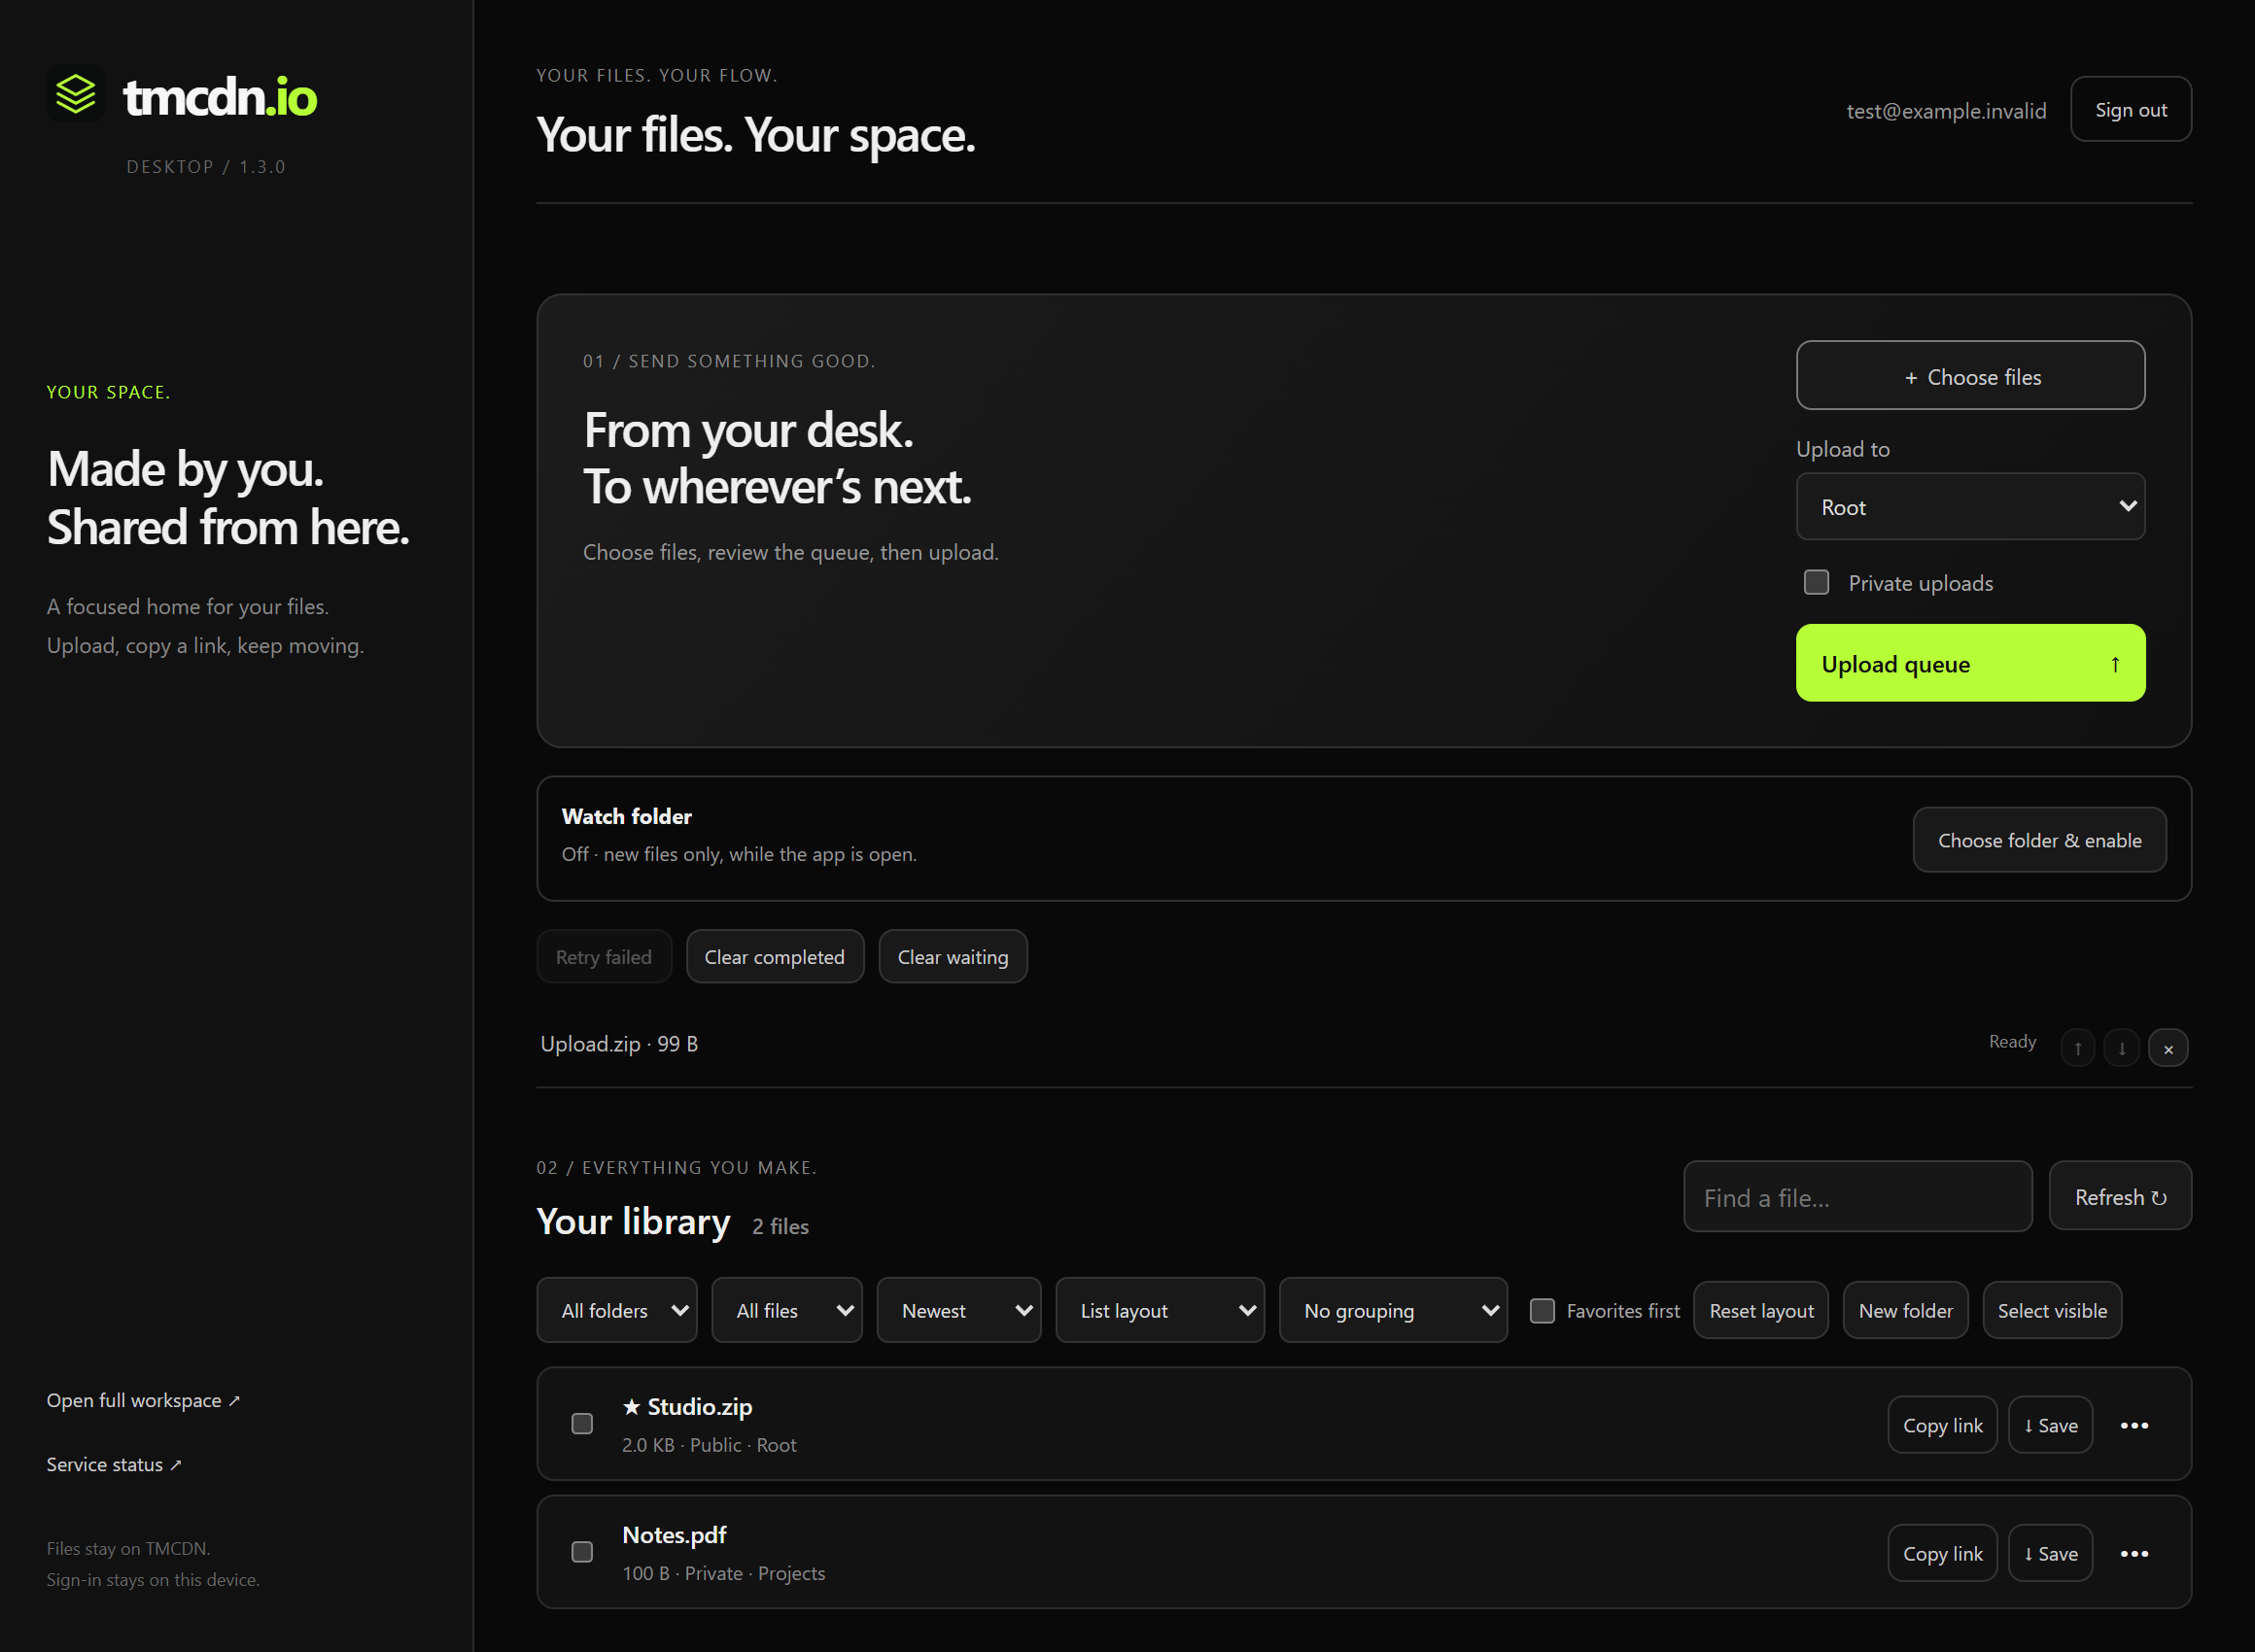Image resolution: width=2255 pixels, height=1652 pixels.
Task: Open the No grouping dropdown
Action: [1393, 1310]
